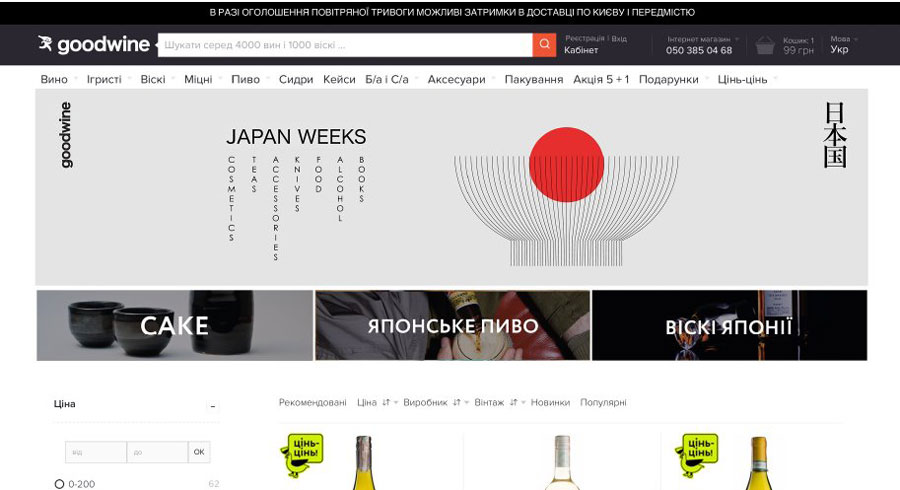Click the 'до' maximum price field
Viewport: 900px width, 490px height.
[157, 452]
